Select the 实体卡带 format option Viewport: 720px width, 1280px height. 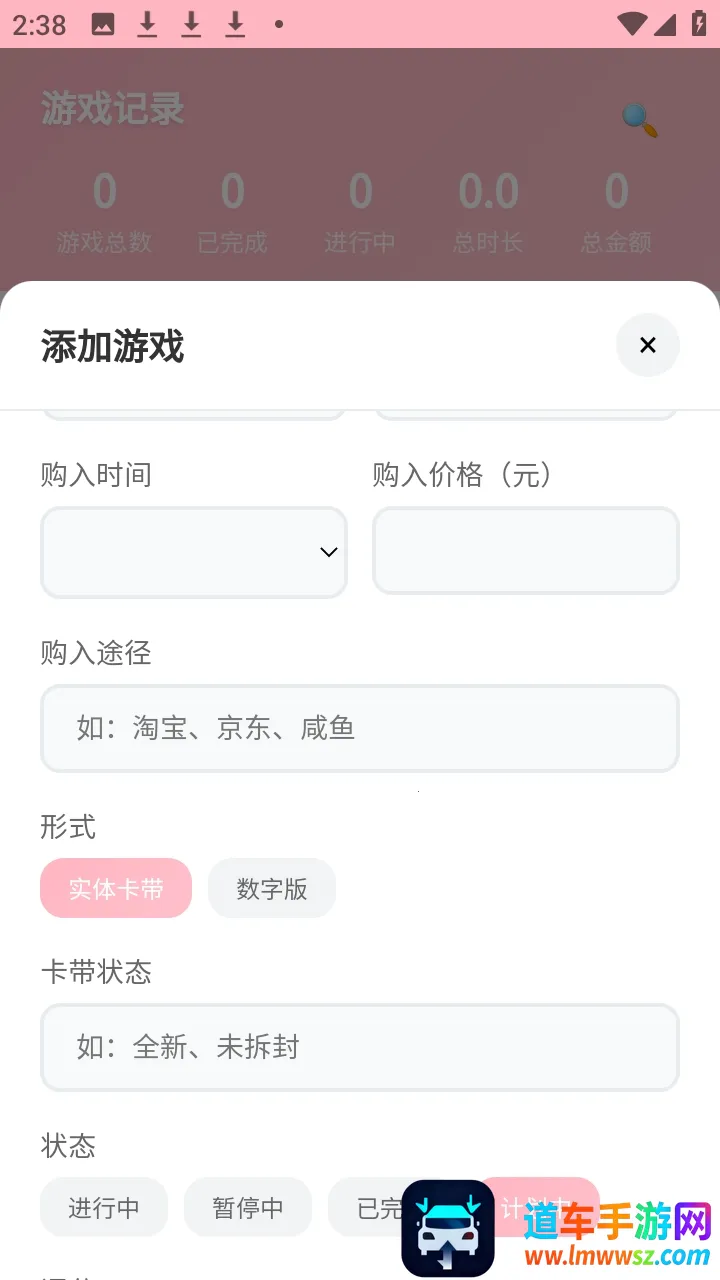(x=116, y=888)
